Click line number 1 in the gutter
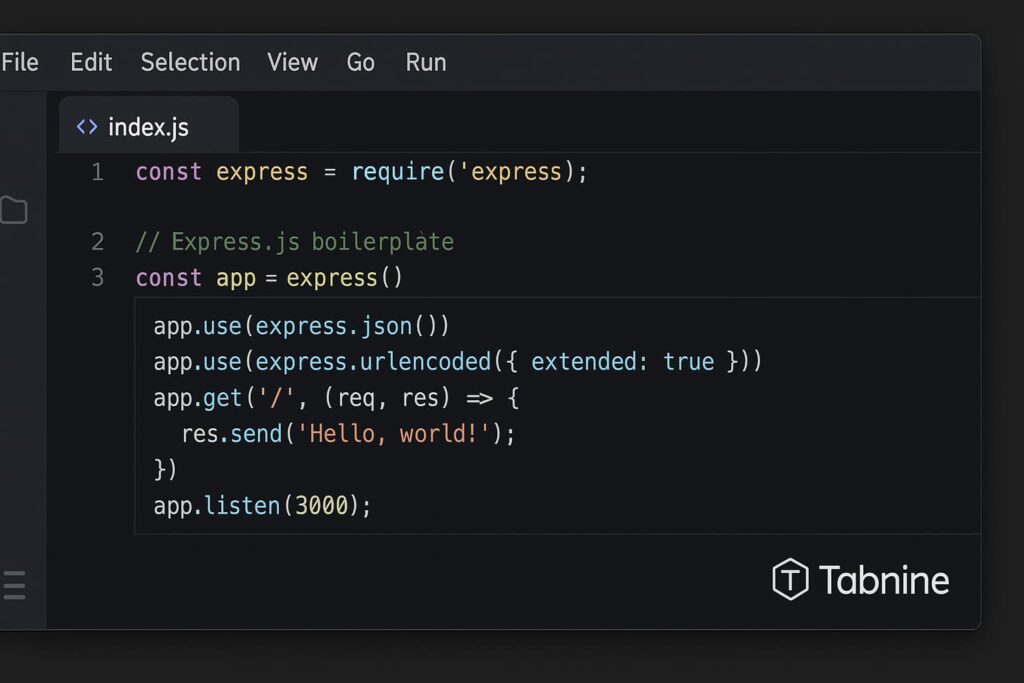This screenshot has width=1024, height=683. pyautogui.click(x=97, y=172)
